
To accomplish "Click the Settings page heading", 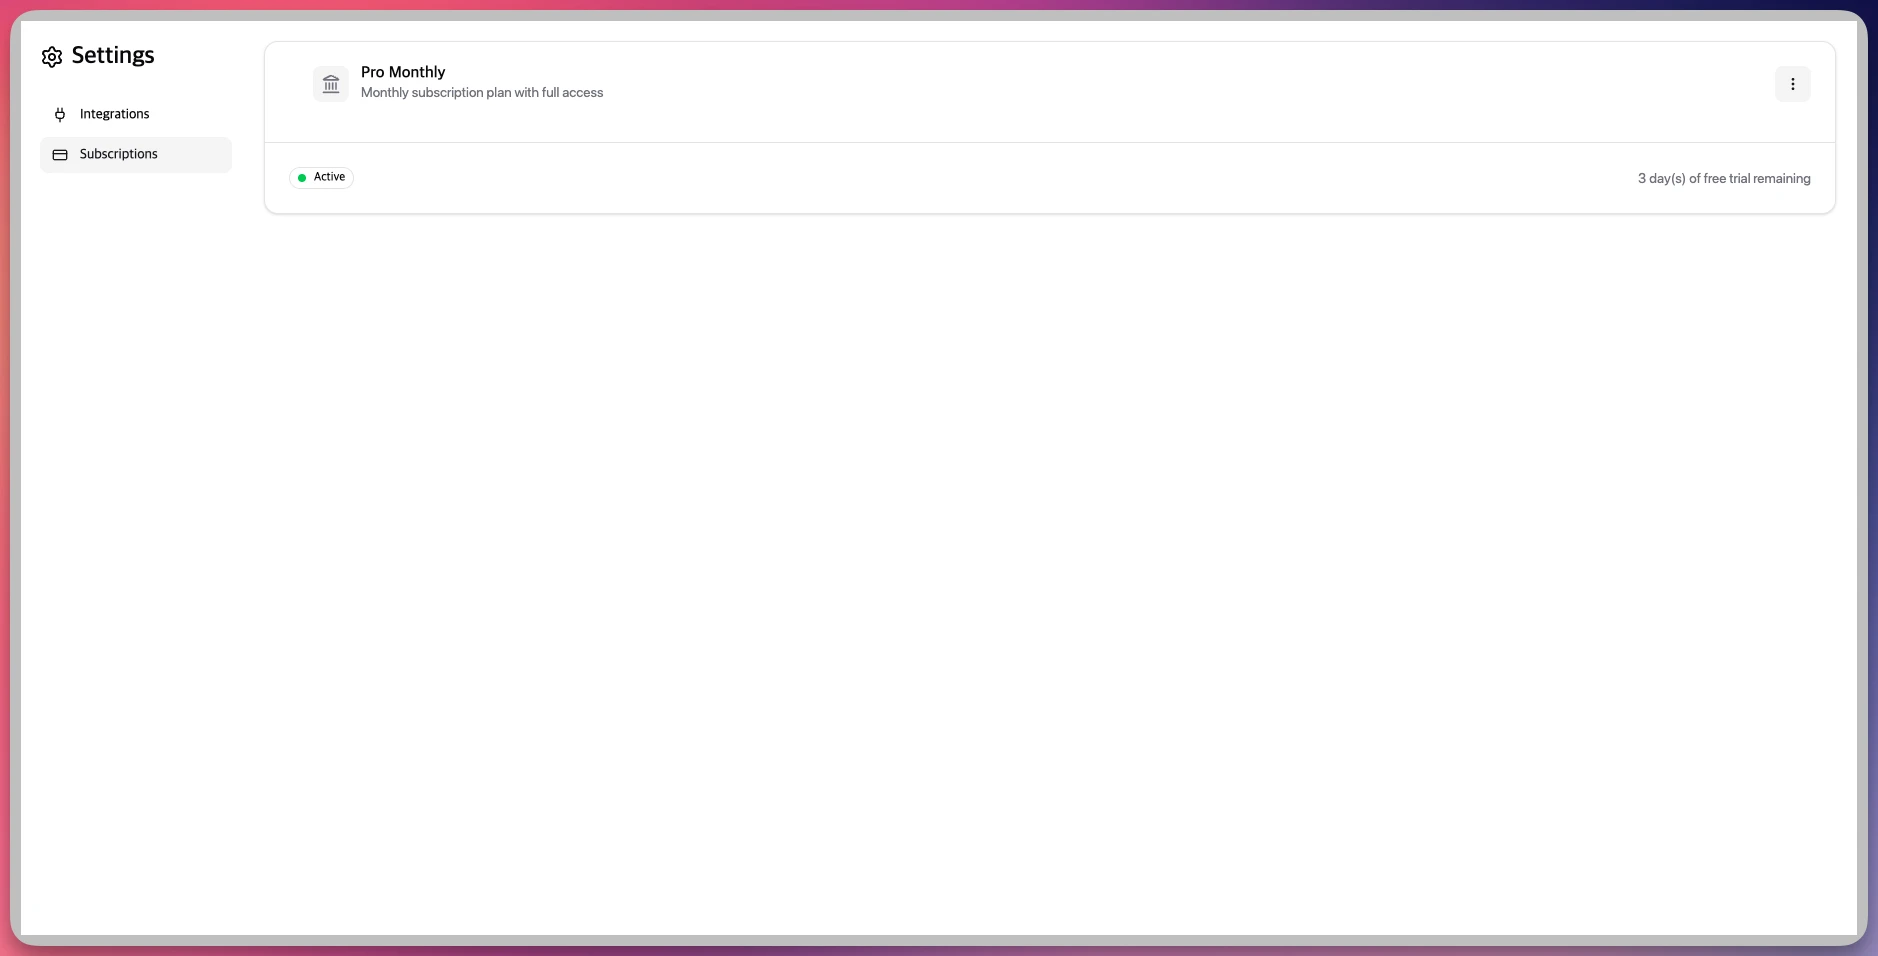I will 113,55.
